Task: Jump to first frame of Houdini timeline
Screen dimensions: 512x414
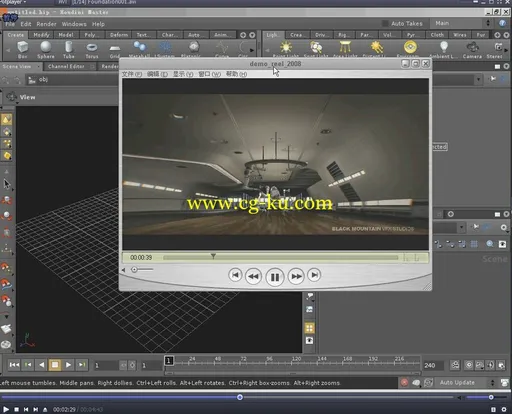Action: coord(14,365)
